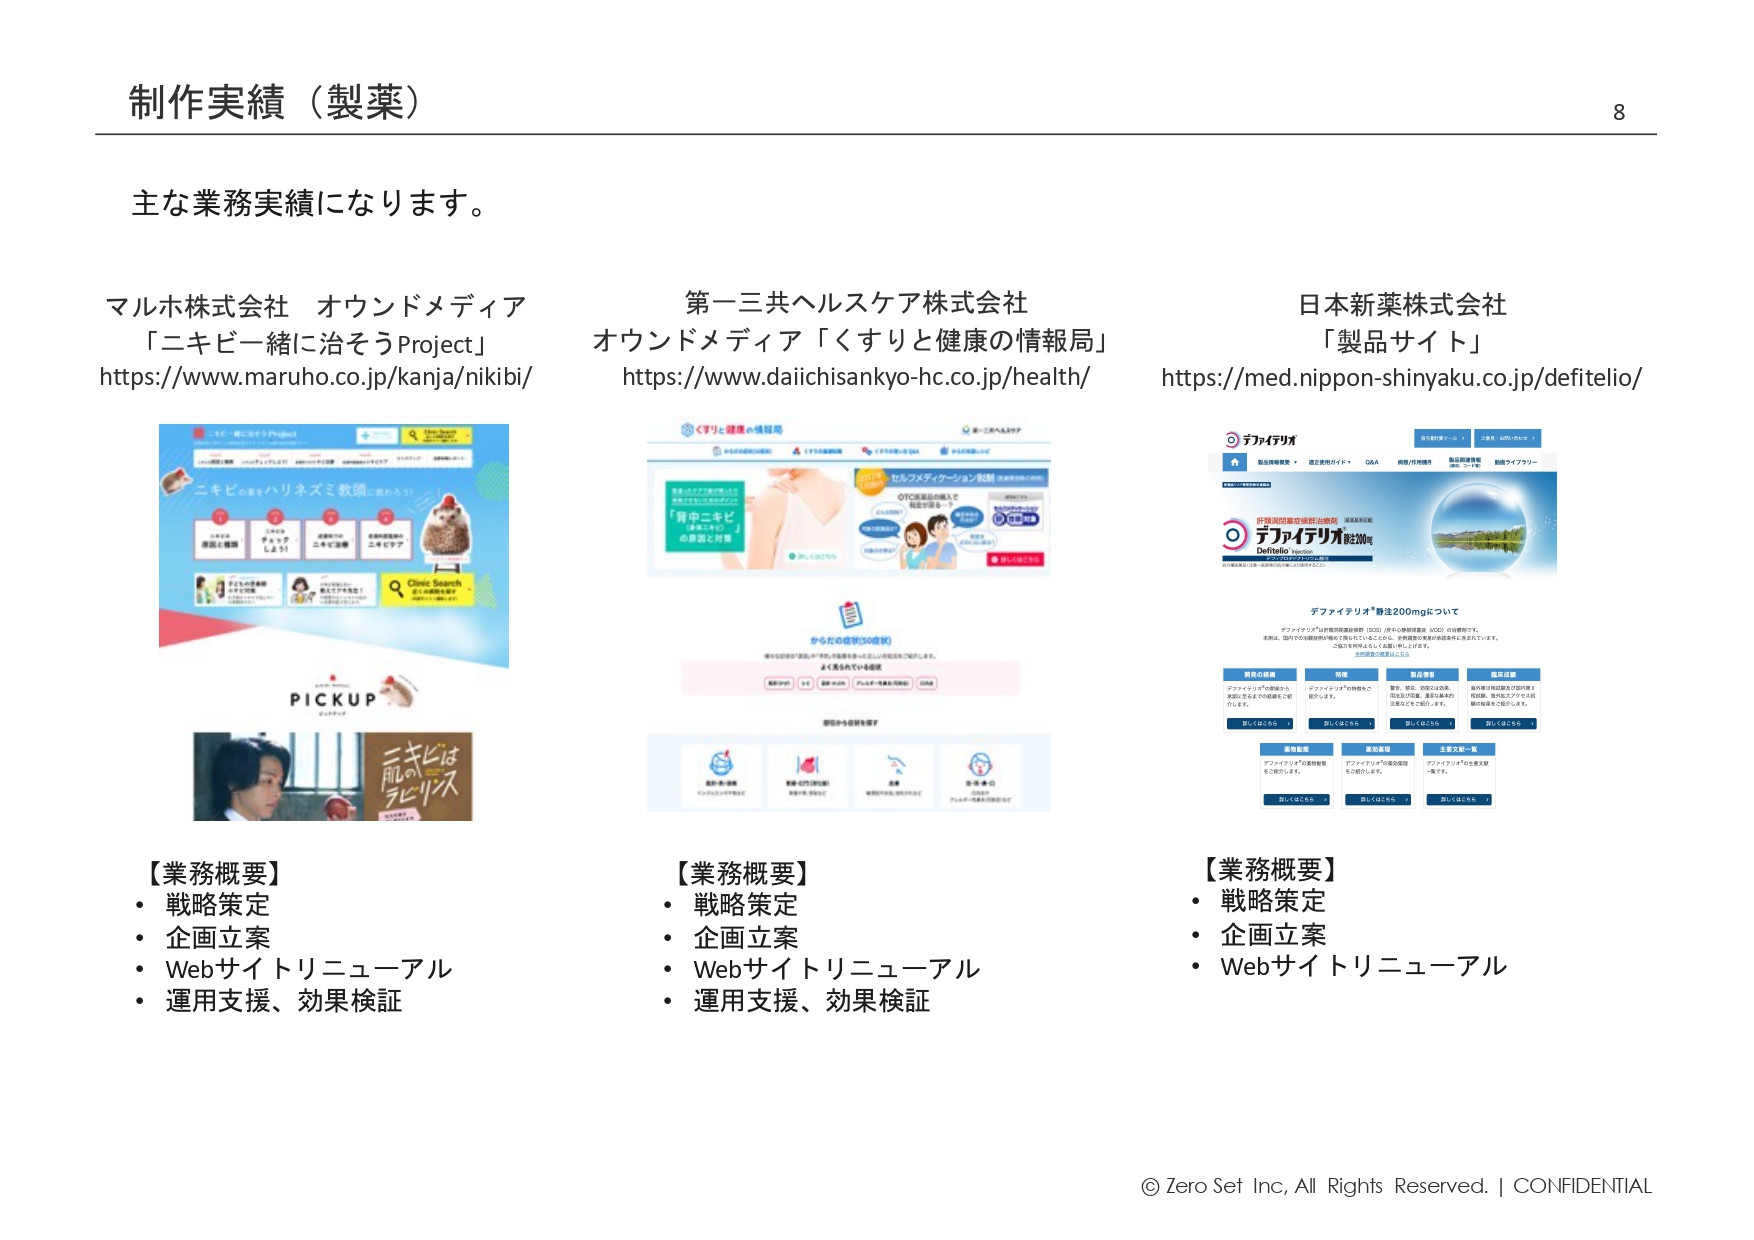Open からだの症状(50症状) from the site navigation

(x=745, y=451)
